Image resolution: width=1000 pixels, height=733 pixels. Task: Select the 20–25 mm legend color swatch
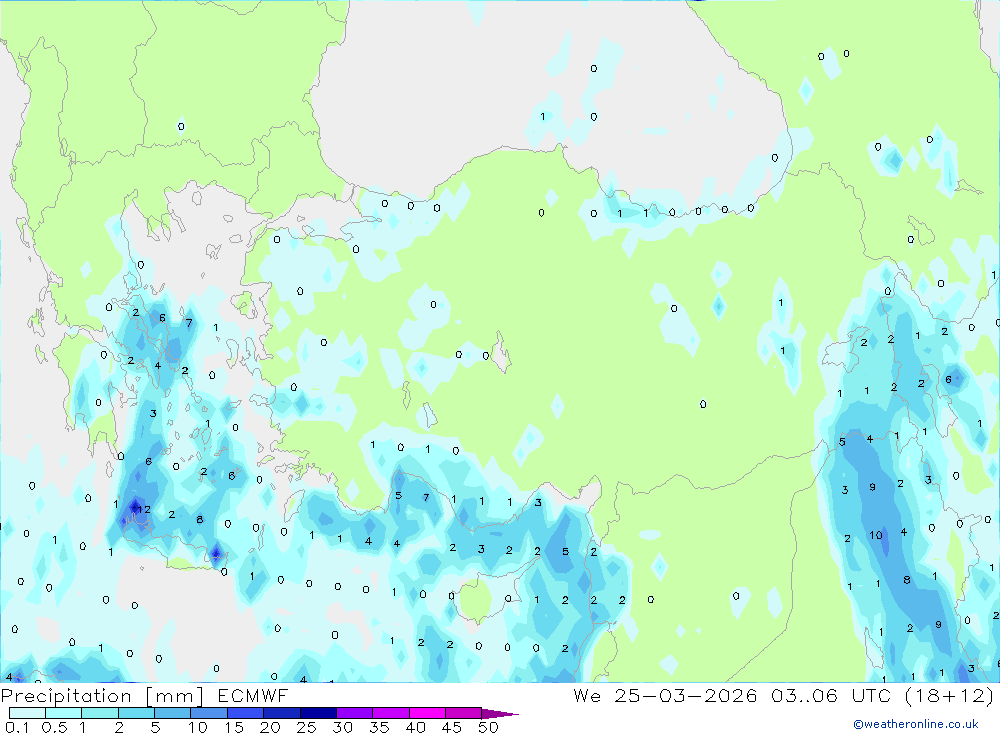(x=281, y=713)
